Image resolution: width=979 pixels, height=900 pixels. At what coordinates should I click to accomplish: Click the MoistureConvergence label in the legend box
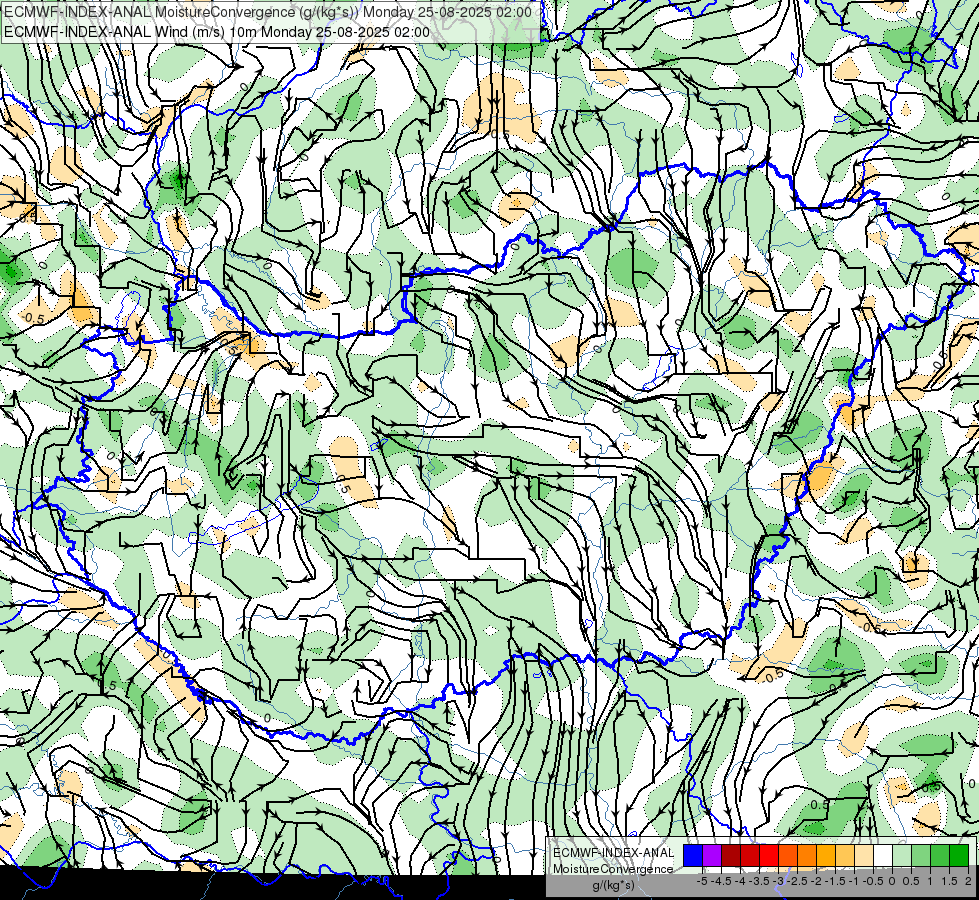(613, 869)
